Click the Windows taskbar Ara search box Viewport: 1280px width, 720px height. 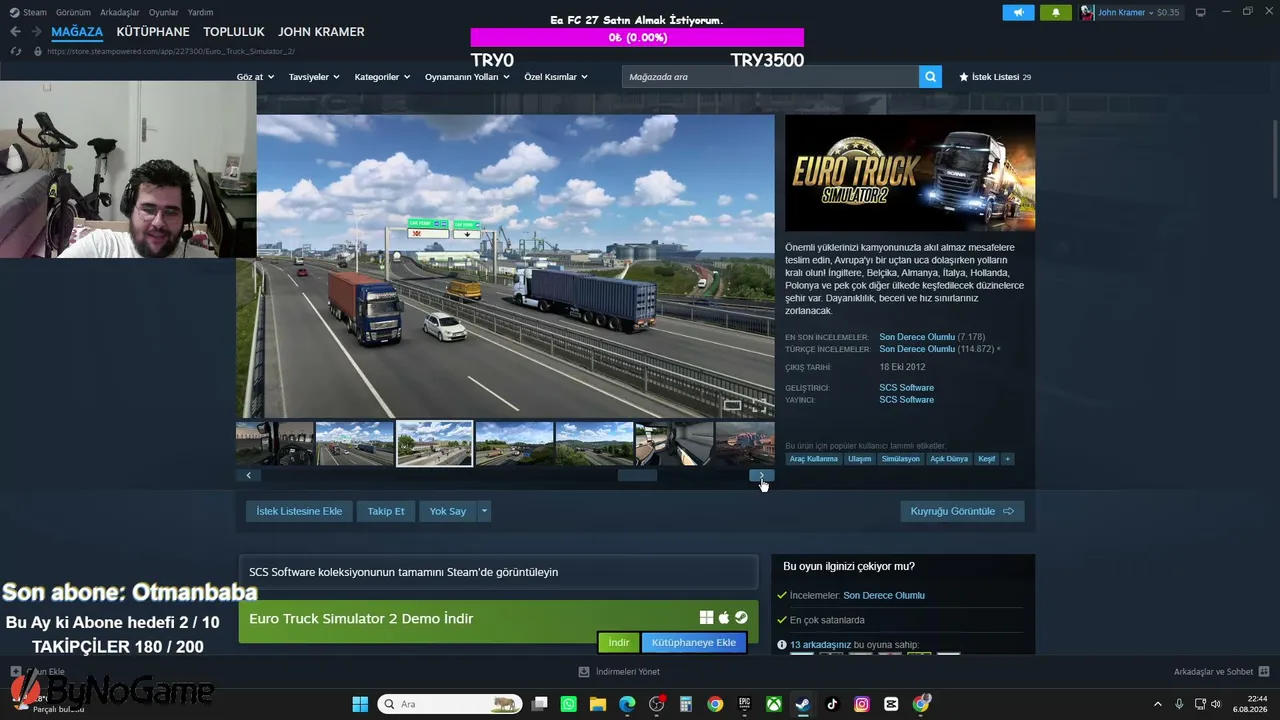[450, 704]
